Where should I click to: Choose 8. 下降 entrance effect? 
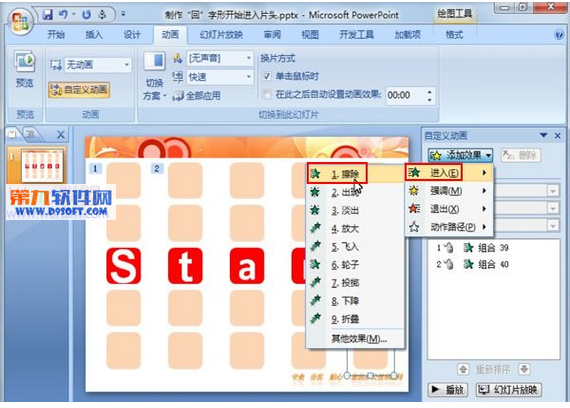355,301
